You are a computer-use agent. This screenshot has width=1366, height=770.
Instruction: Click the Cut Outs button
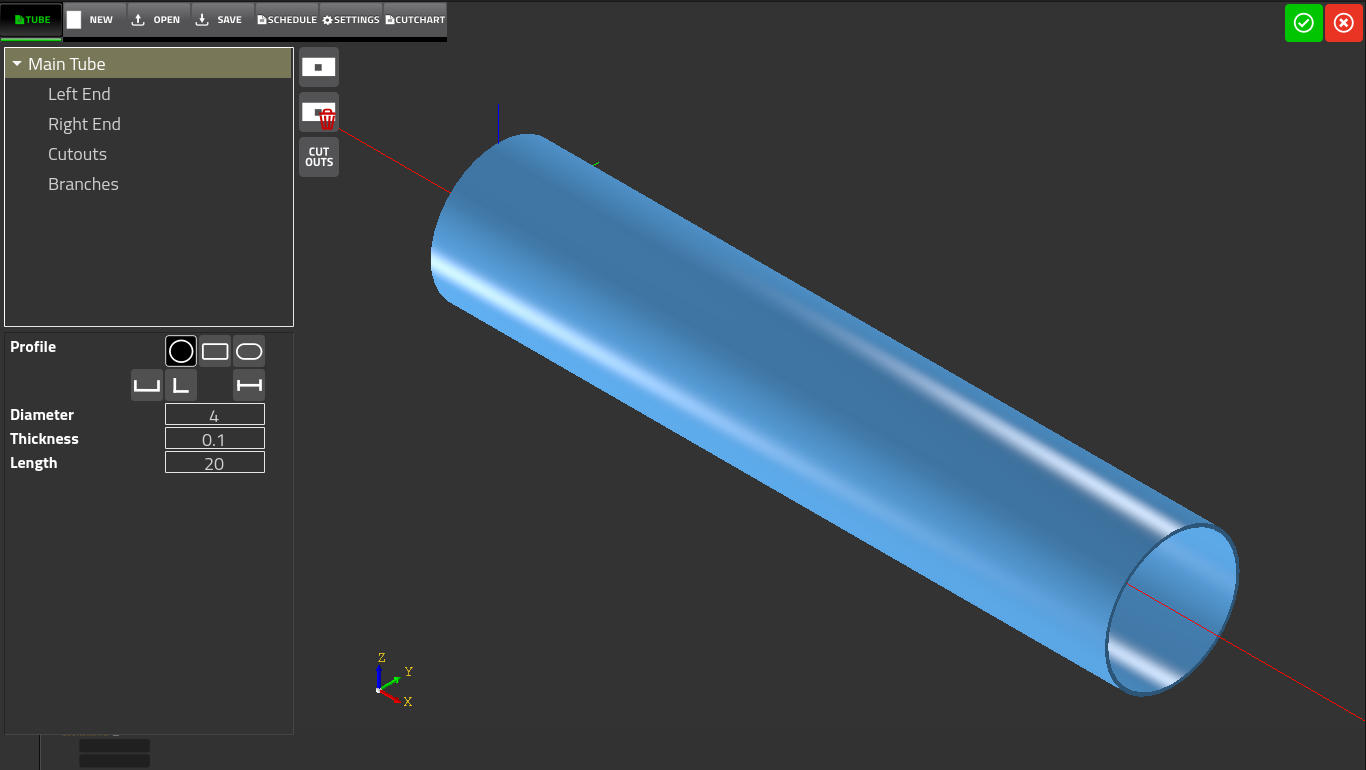click(x=319, y=157)
